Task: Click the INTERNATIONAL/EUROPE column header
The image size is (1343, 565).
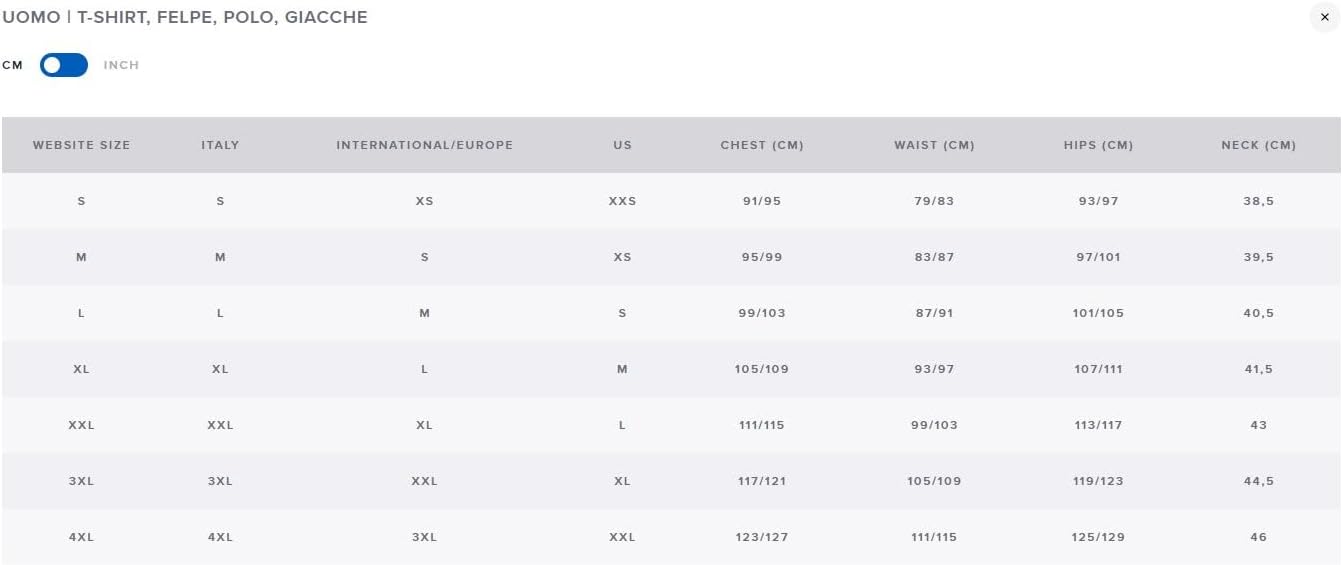Action: (x=424, y=145)
